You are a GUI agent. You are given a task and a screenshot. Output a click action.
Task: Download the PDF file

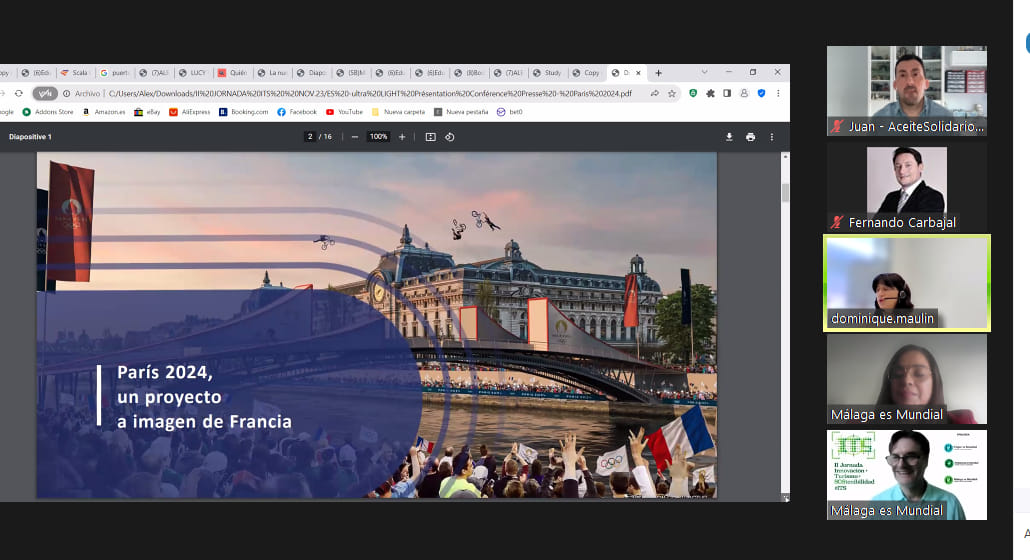729,137
